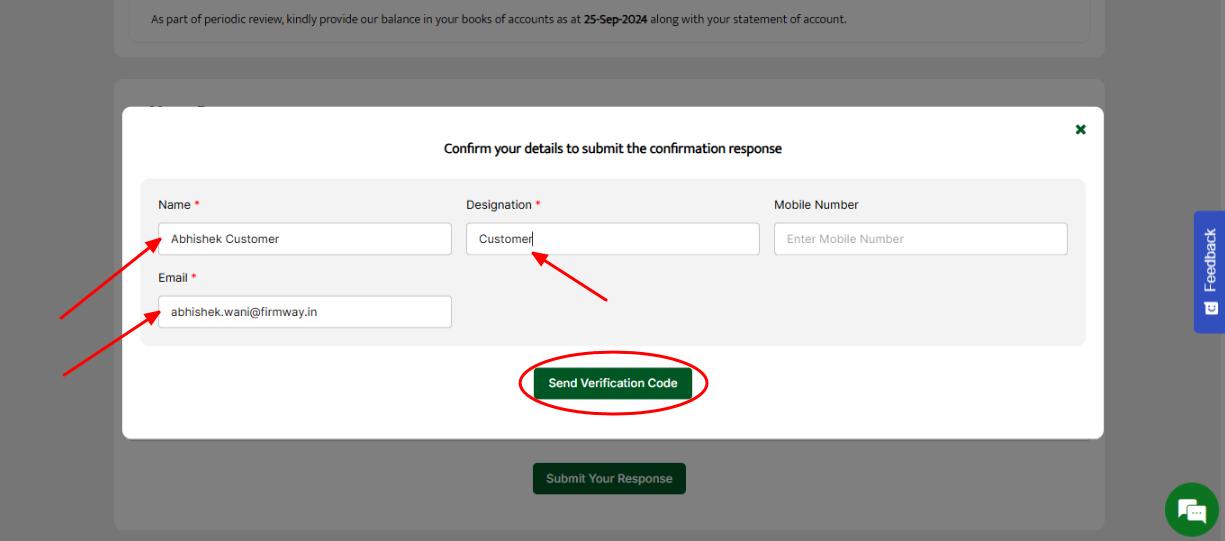Click the small icon on the Feedback tab
The image size is (1225, 541).
click(1210, 308)
